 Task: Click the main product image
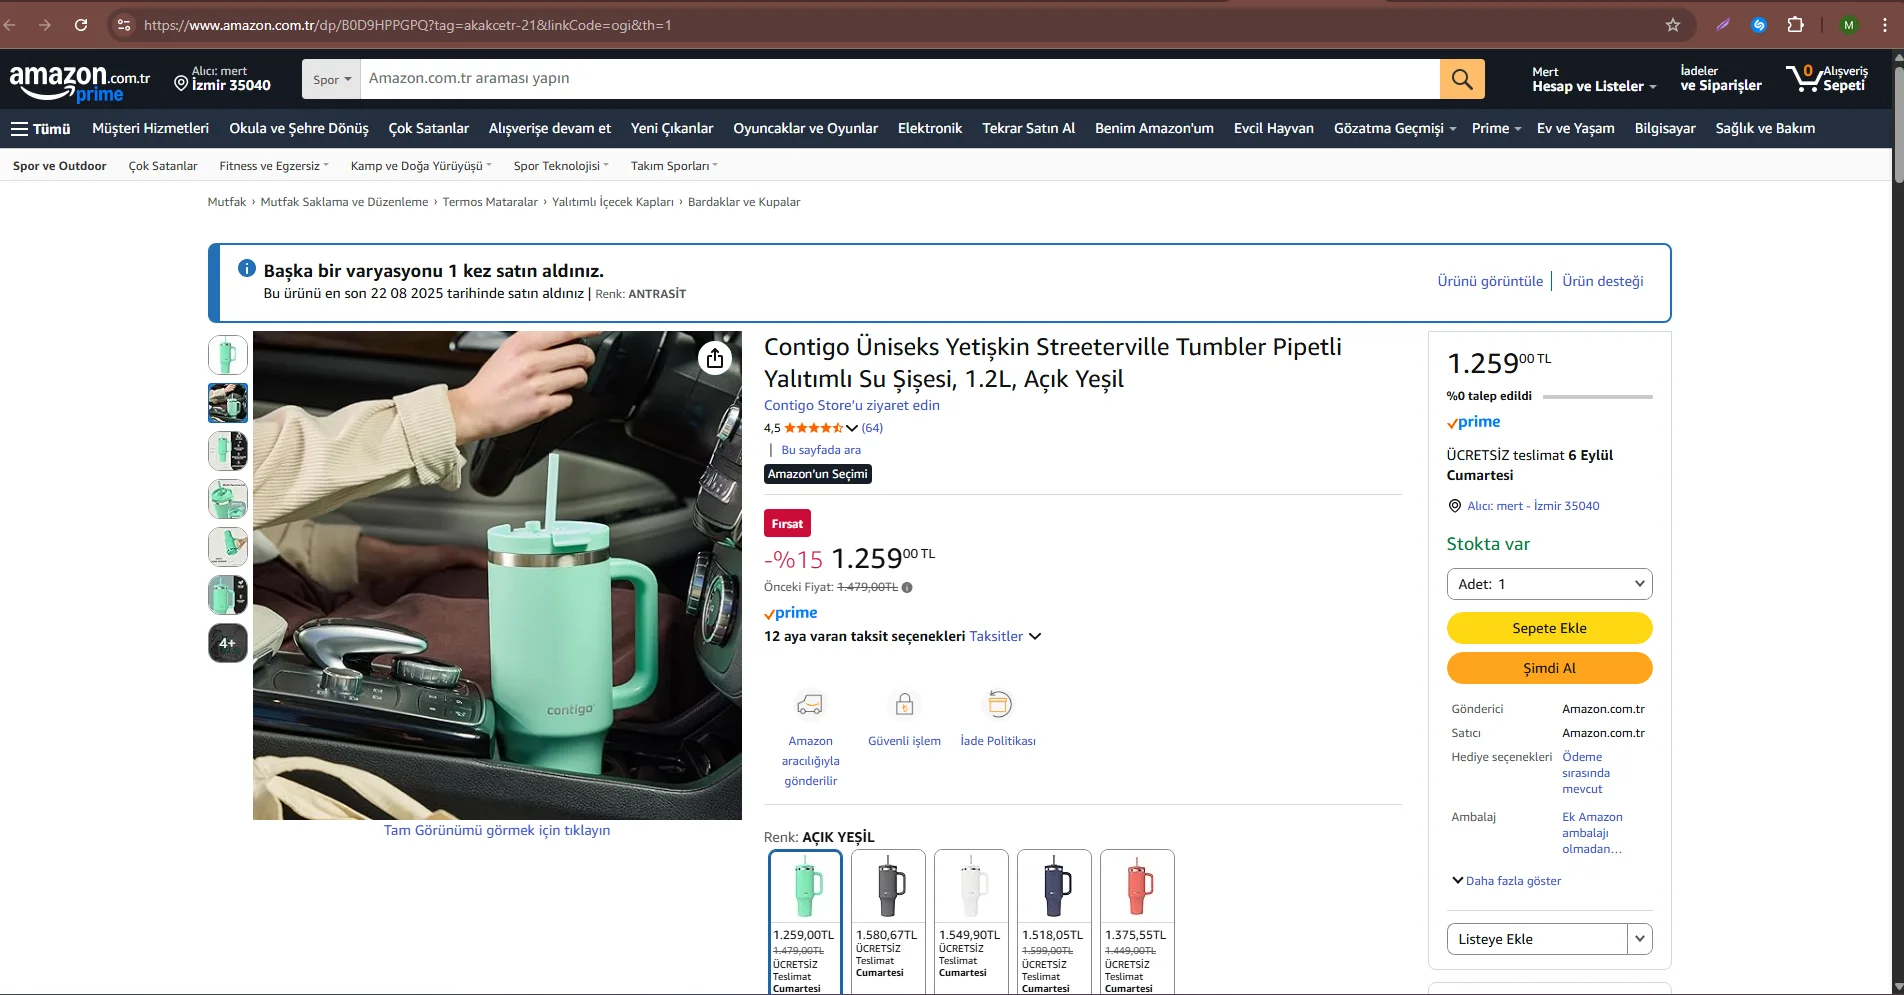tap(497, 575)
